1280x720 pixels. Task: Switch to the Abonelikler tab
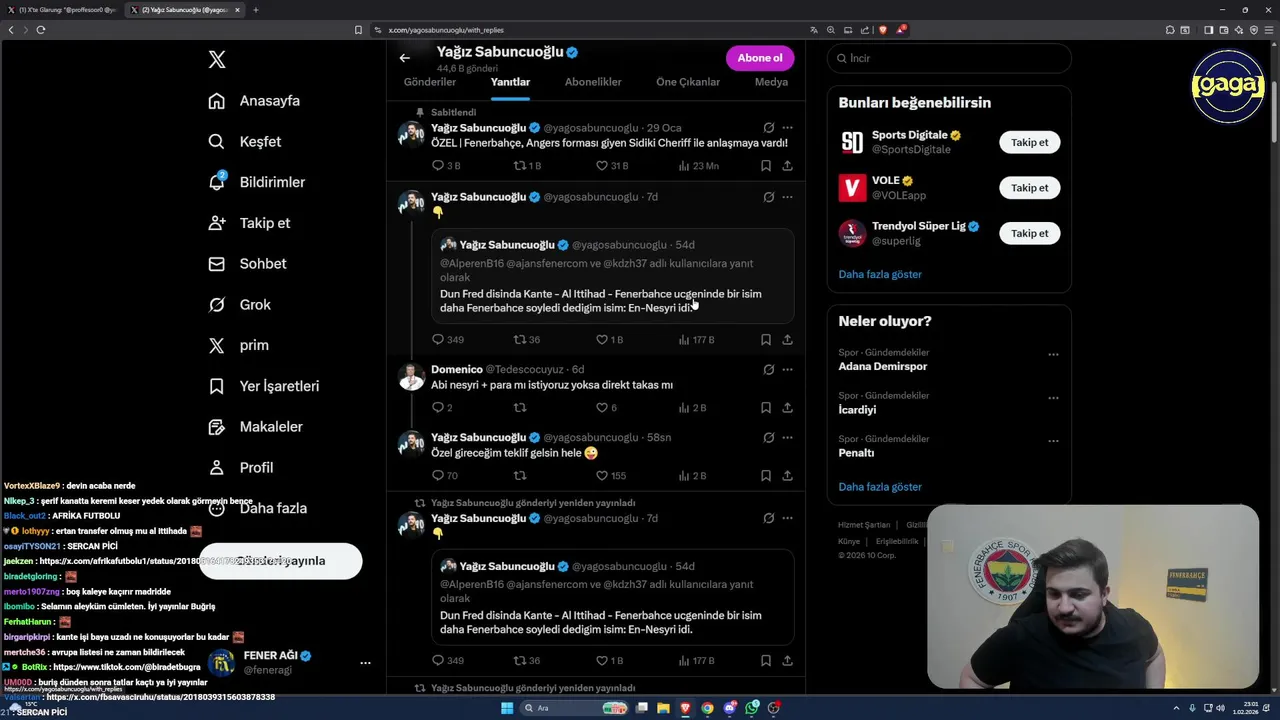pos(593,82)
